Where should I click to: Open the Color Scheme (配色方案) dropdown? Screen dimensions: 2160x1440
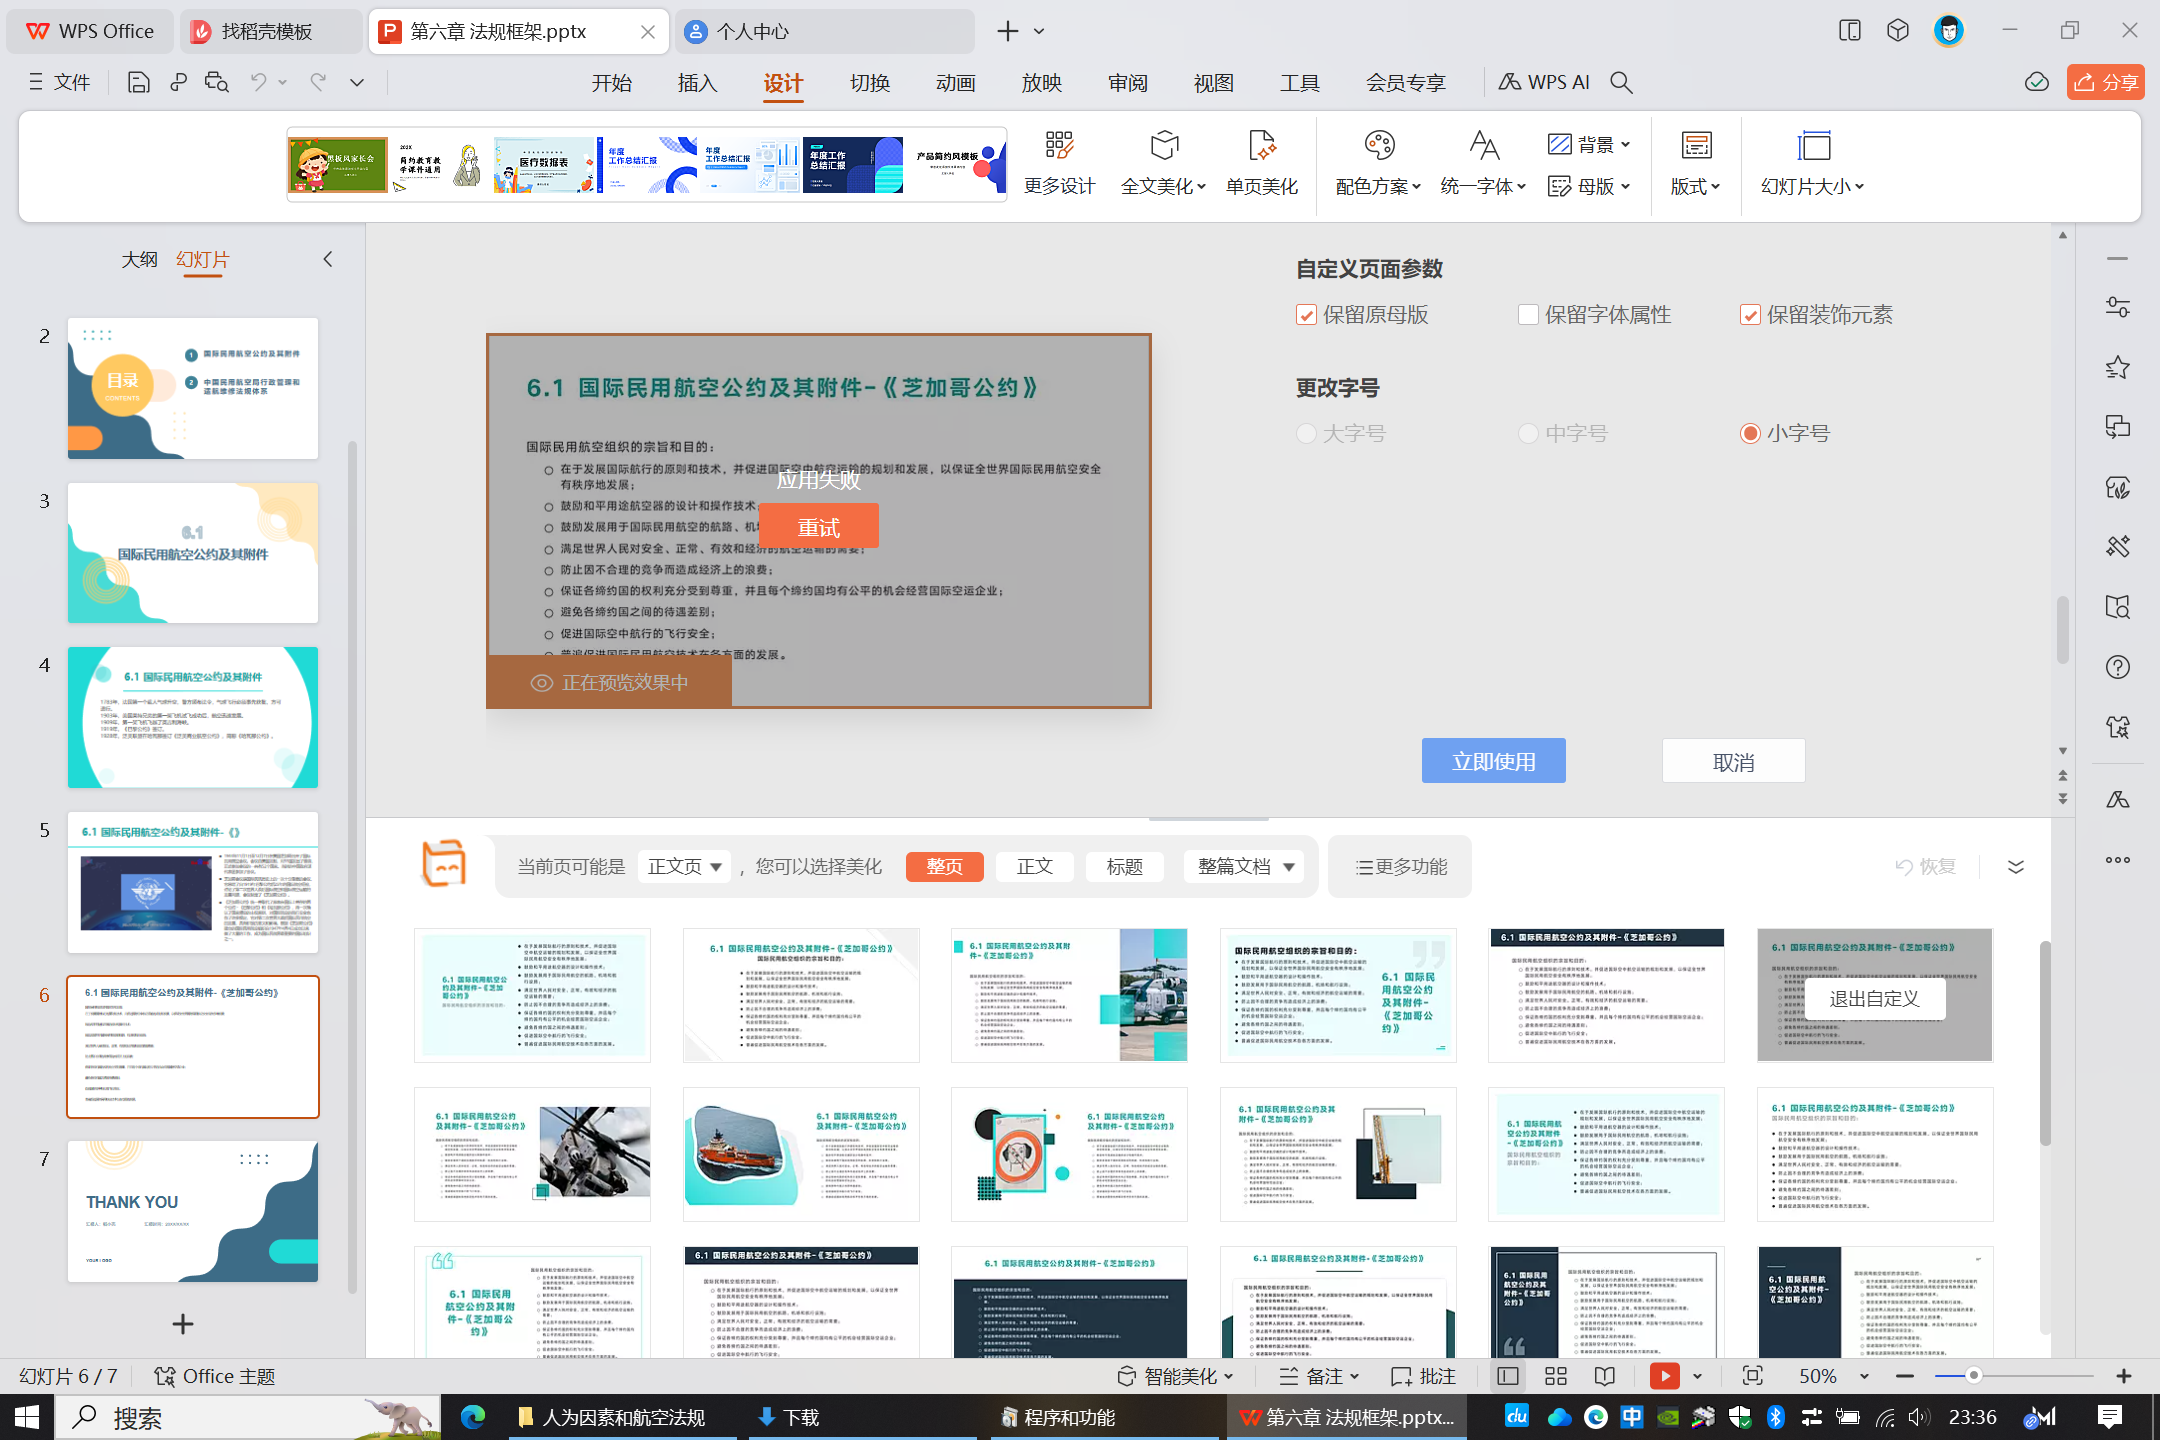click(1378, 163)
